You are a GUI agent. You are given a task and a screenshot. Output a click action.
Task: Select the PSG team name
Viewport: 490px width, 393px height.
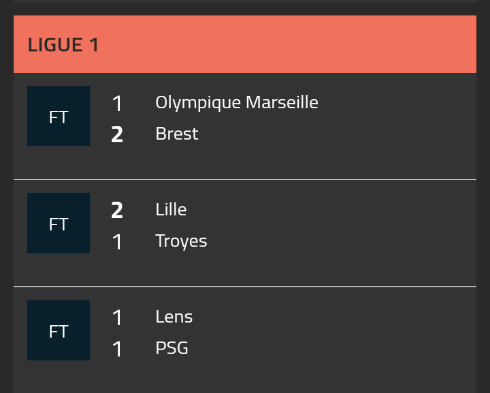pyautogui.click(x=172, y=348)
